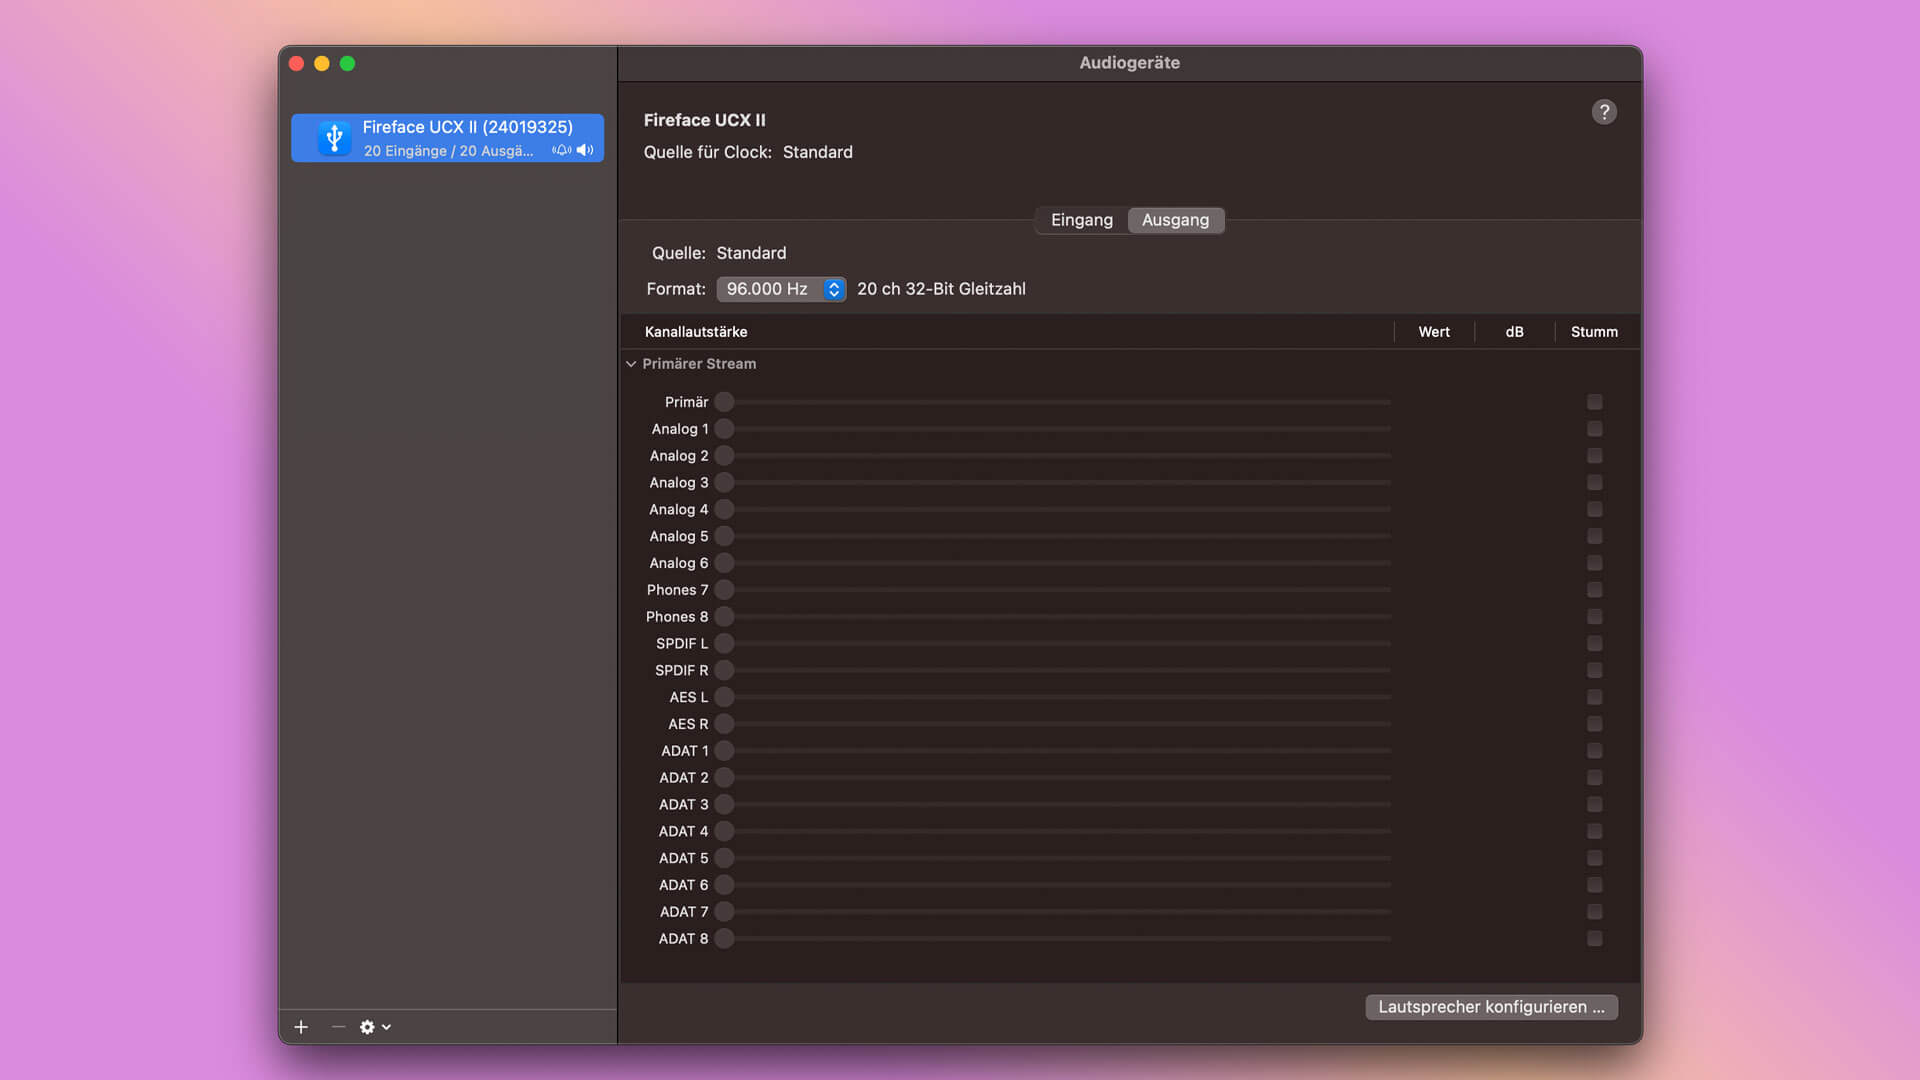Select Fireface UCX II device in sidebar
1920x1080 pixels.
click(447, 138)
